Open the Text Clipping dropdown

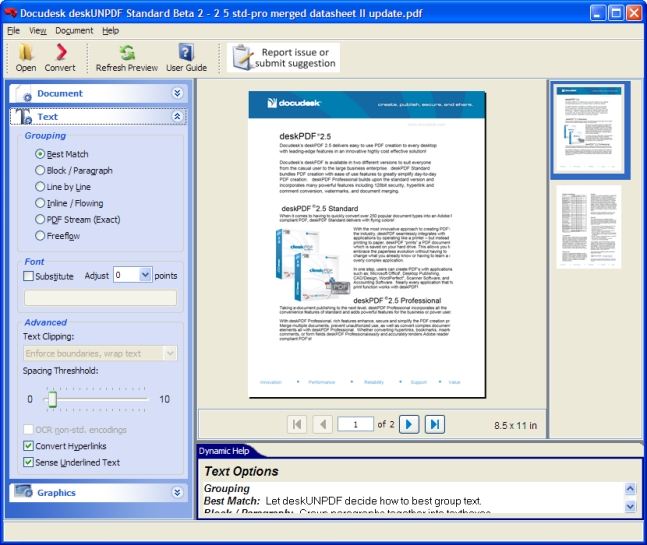click(170, 353)
